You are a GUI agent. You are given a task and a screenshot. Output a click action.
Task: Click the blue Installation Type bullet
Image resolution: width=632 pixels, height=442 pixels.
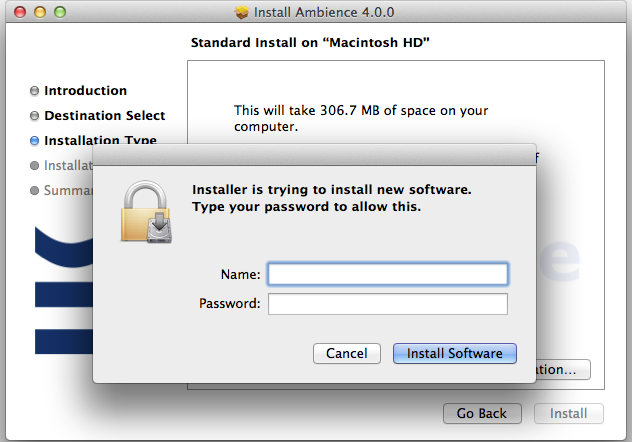35,141
